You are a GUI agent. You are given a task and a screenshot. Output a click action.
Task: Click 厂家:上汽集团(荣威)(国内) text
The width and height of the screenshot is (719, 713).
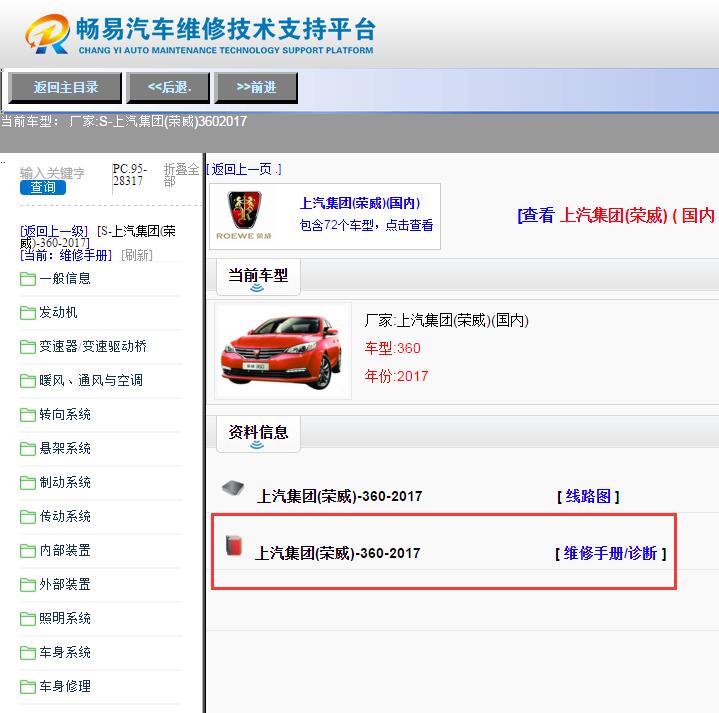click(x=447, y=320)
